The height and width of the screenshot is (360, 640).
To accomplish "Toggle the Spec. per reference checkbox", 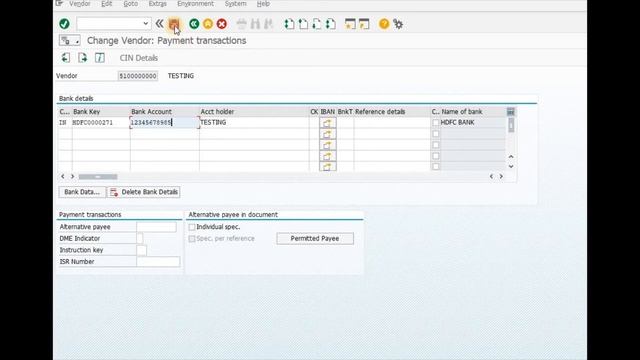I will [192, 238].
